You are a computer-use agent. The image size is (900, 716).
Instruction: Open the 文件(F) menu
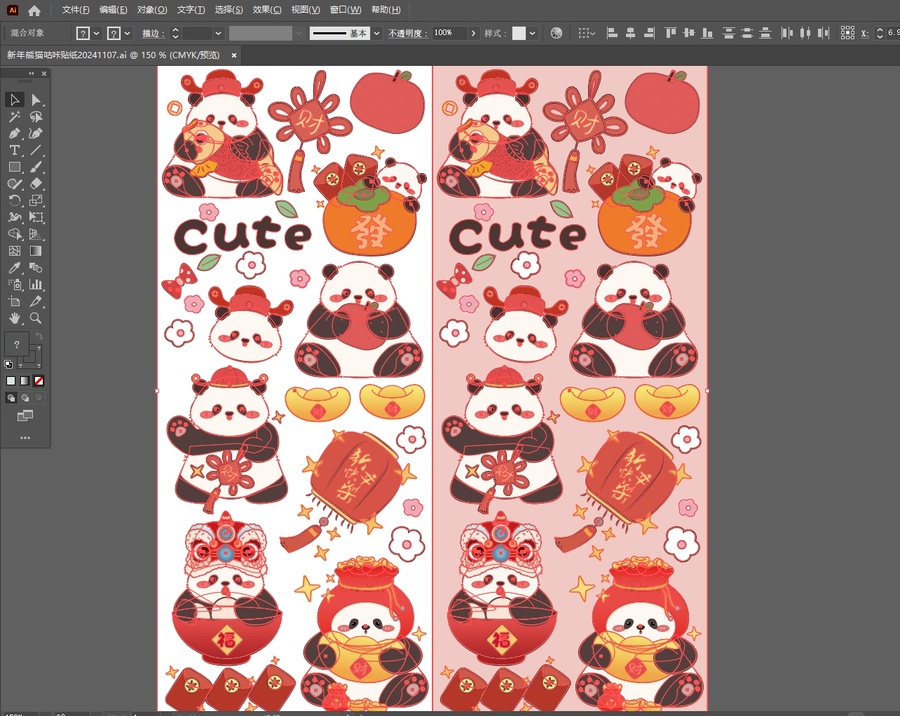click(76, 10)
